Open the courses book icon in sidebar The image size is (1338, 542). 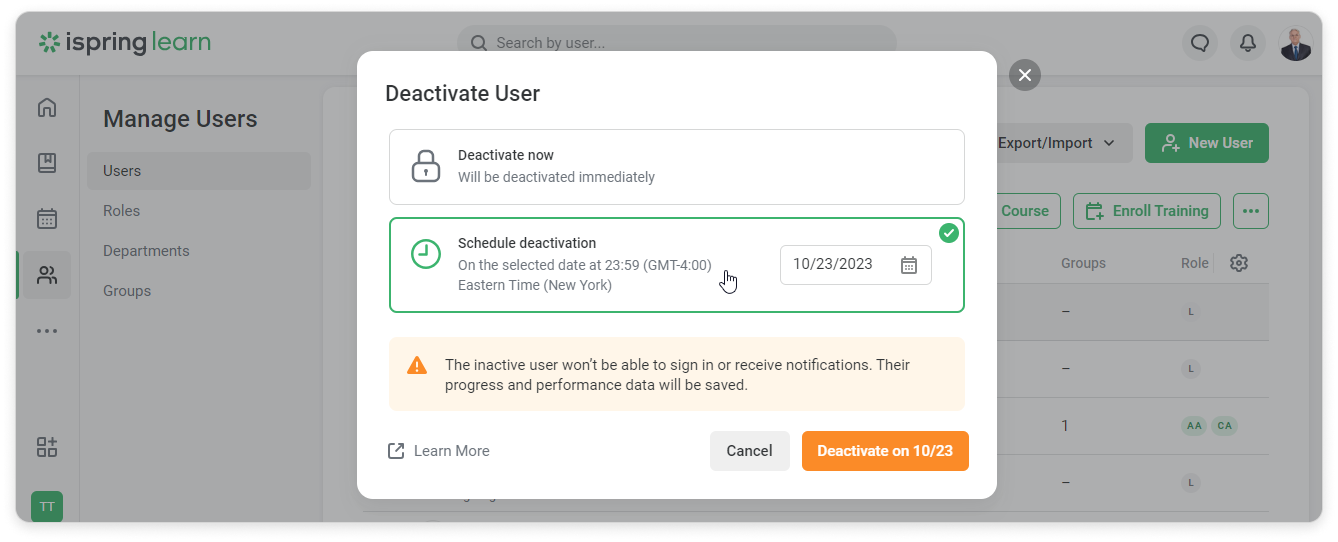[47, 163]
